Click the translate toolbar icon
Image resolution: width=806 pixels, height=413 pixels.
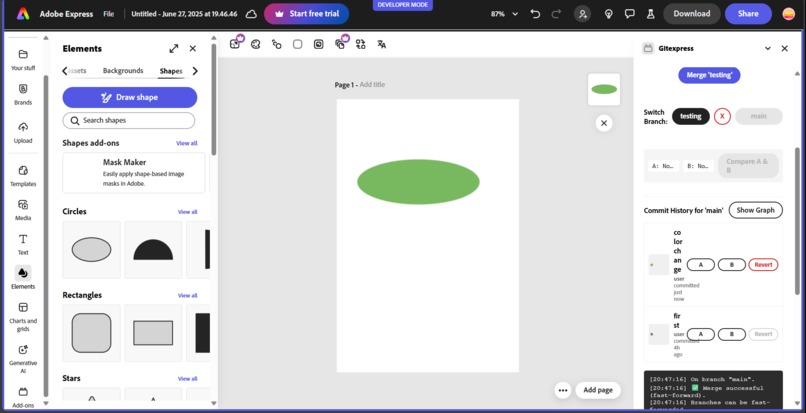coord(381,44)
